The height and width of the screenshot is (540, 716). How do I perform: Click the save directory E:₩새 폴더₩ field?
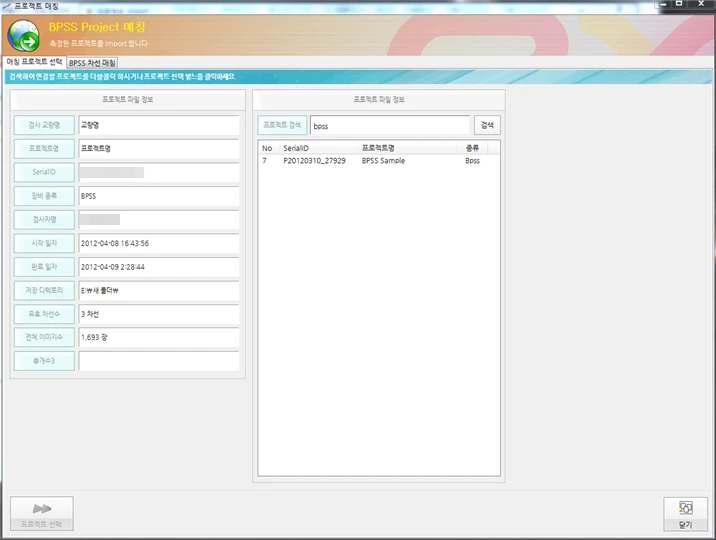pos(159,290)
